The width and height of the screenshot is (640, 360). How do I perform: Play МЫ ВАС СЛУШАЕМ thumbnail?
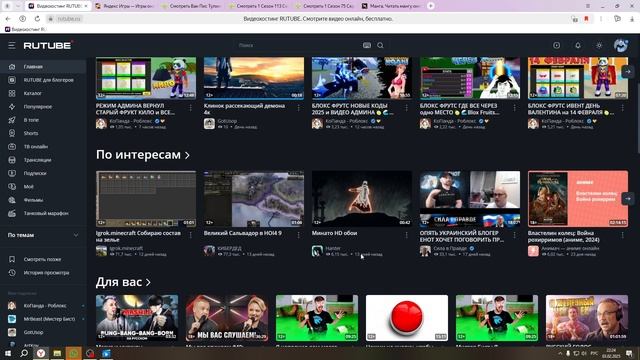(x=227, y=318)
